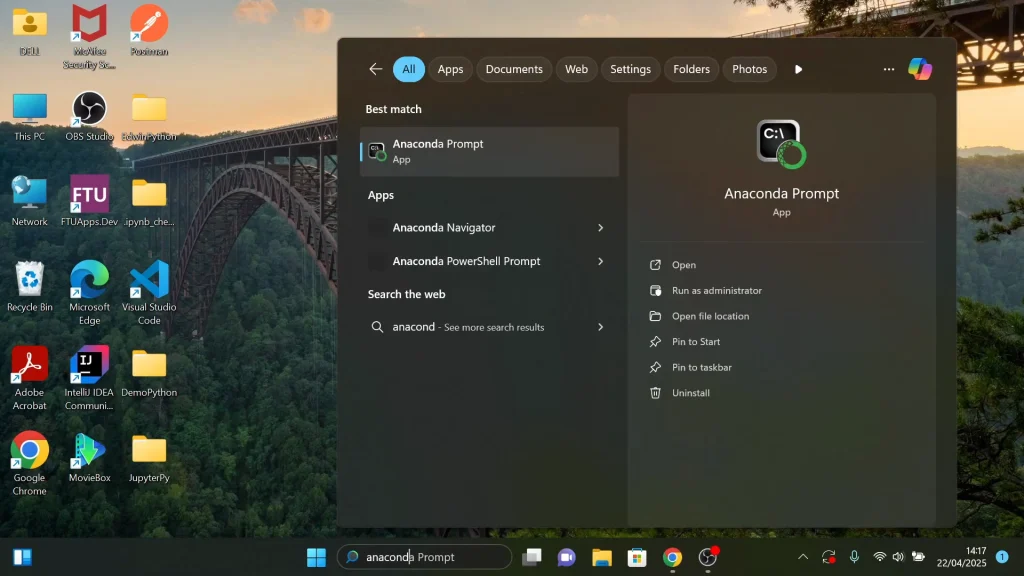Open OBS Studio from taskbar

point(708,557)
